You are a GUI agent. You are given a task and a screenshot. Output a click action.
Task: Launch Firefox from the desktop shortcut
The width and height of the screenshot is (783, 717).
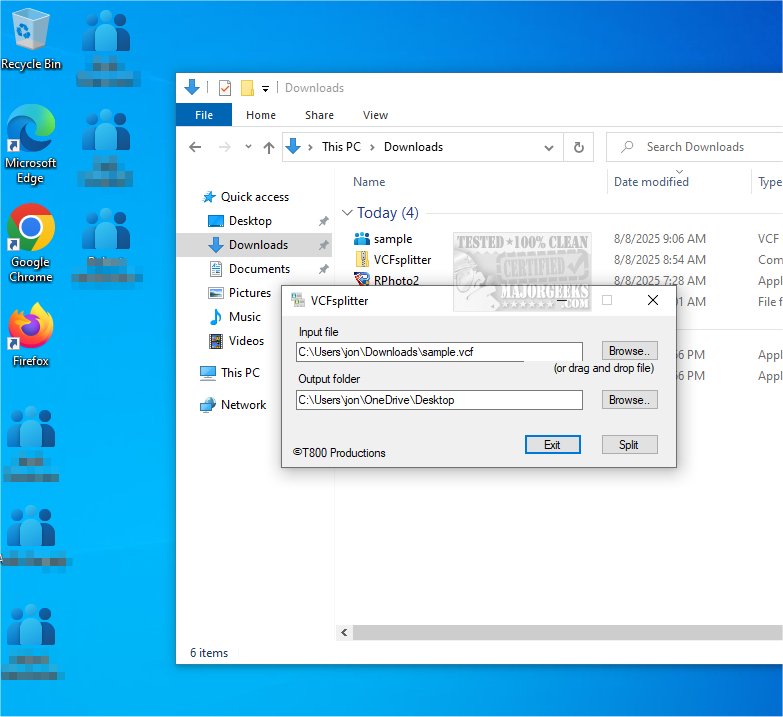[x=30, y=335]
